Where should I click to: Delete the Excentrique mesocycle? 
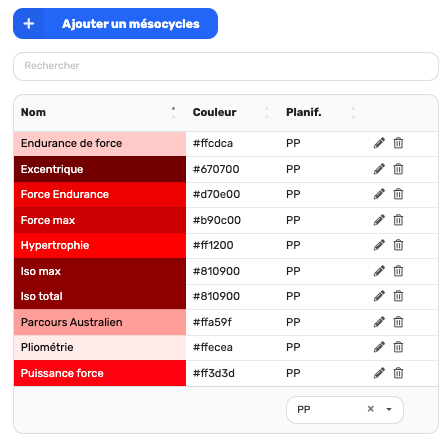(398, 169)
